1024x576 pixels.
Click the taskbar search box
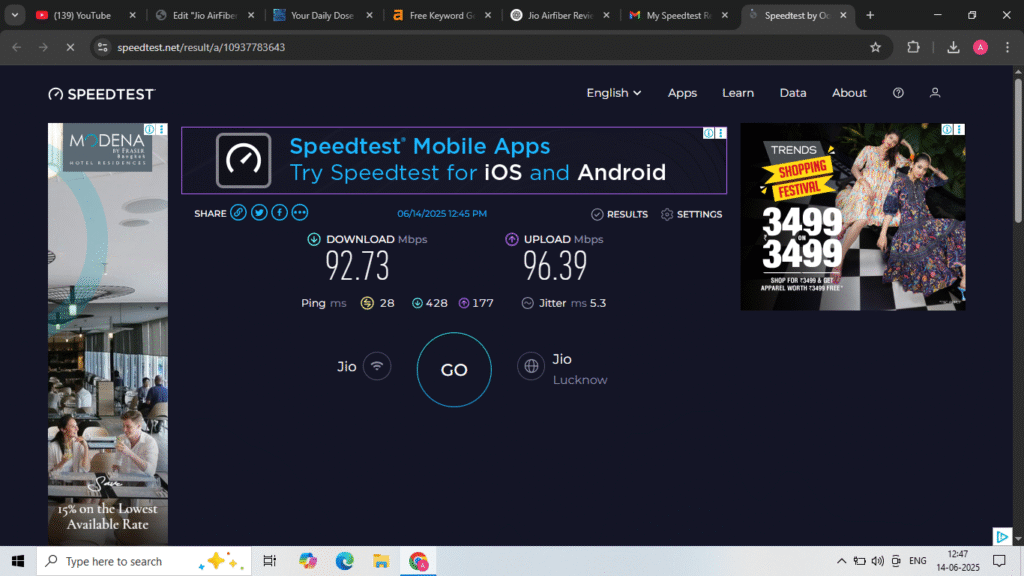144,561
